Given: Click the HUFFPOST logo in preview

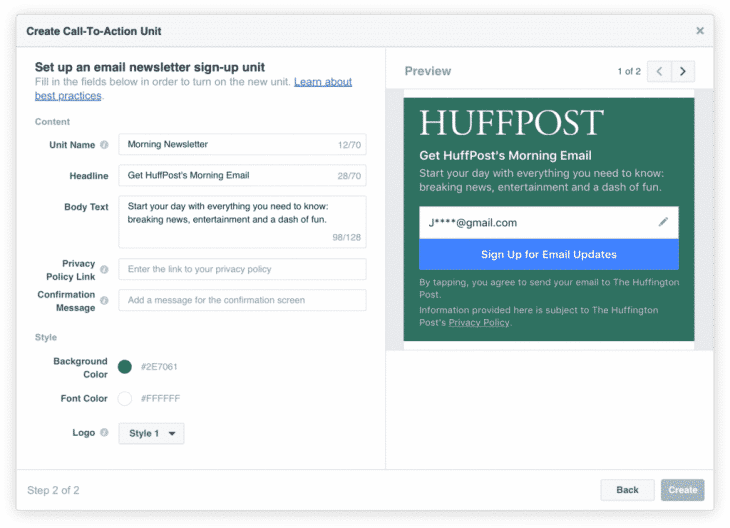Looking at the screenshot, I should point(511,123).
